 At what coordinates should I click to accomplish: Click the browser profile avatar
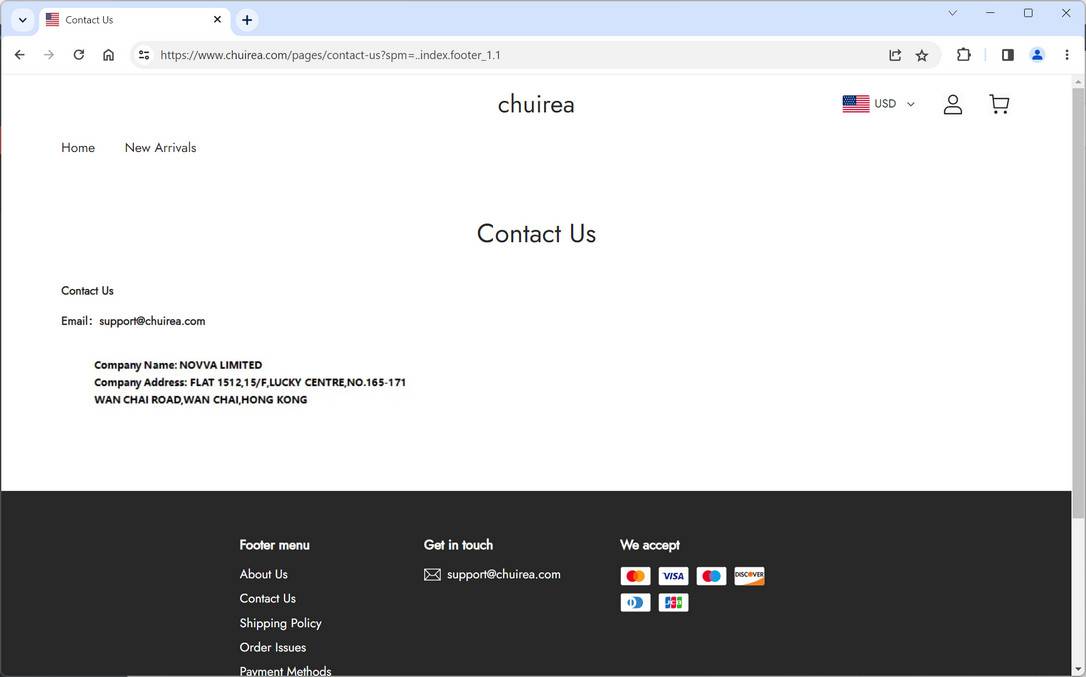1037,55
